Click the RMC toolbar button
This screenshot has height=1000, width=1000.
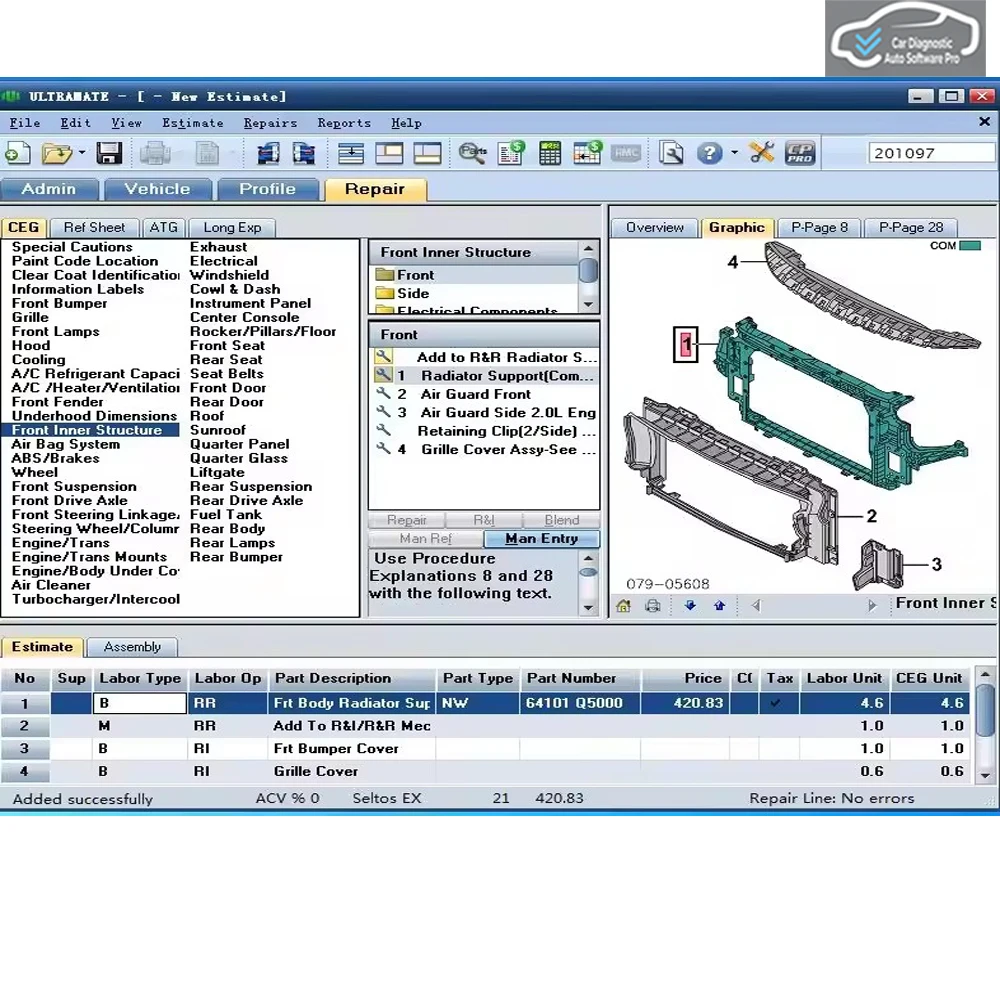point(626,153)
